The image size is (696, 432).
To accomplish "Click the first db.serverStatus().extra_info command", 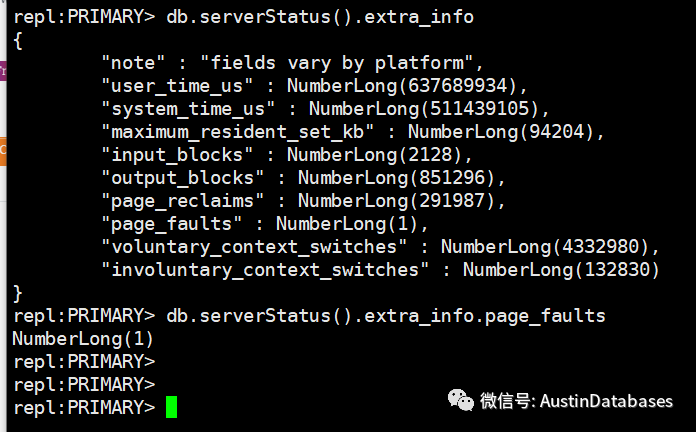I will pyautogui.click(x=320, y=17).
